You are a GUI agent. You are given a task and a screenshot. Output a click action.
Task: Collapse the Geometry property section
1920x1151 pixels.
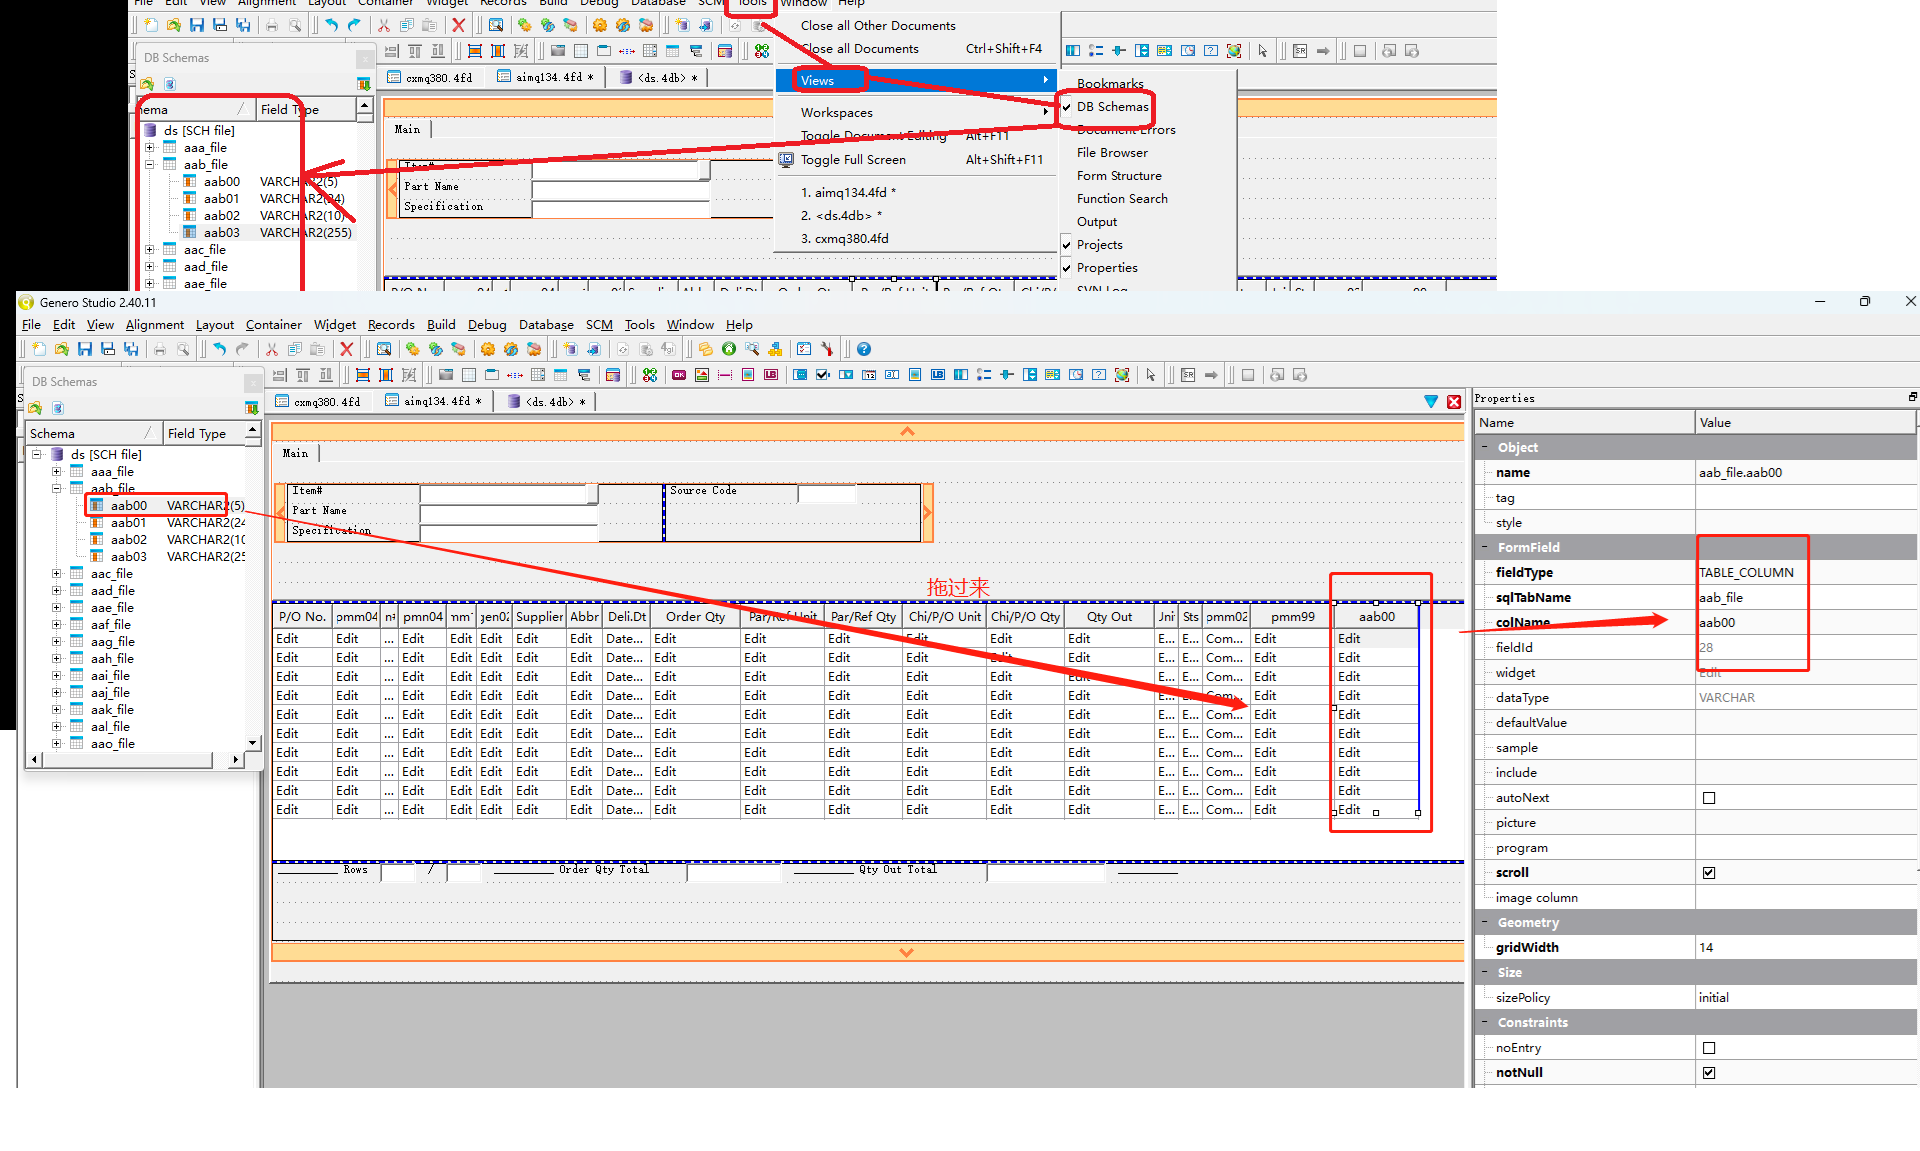1484,923
